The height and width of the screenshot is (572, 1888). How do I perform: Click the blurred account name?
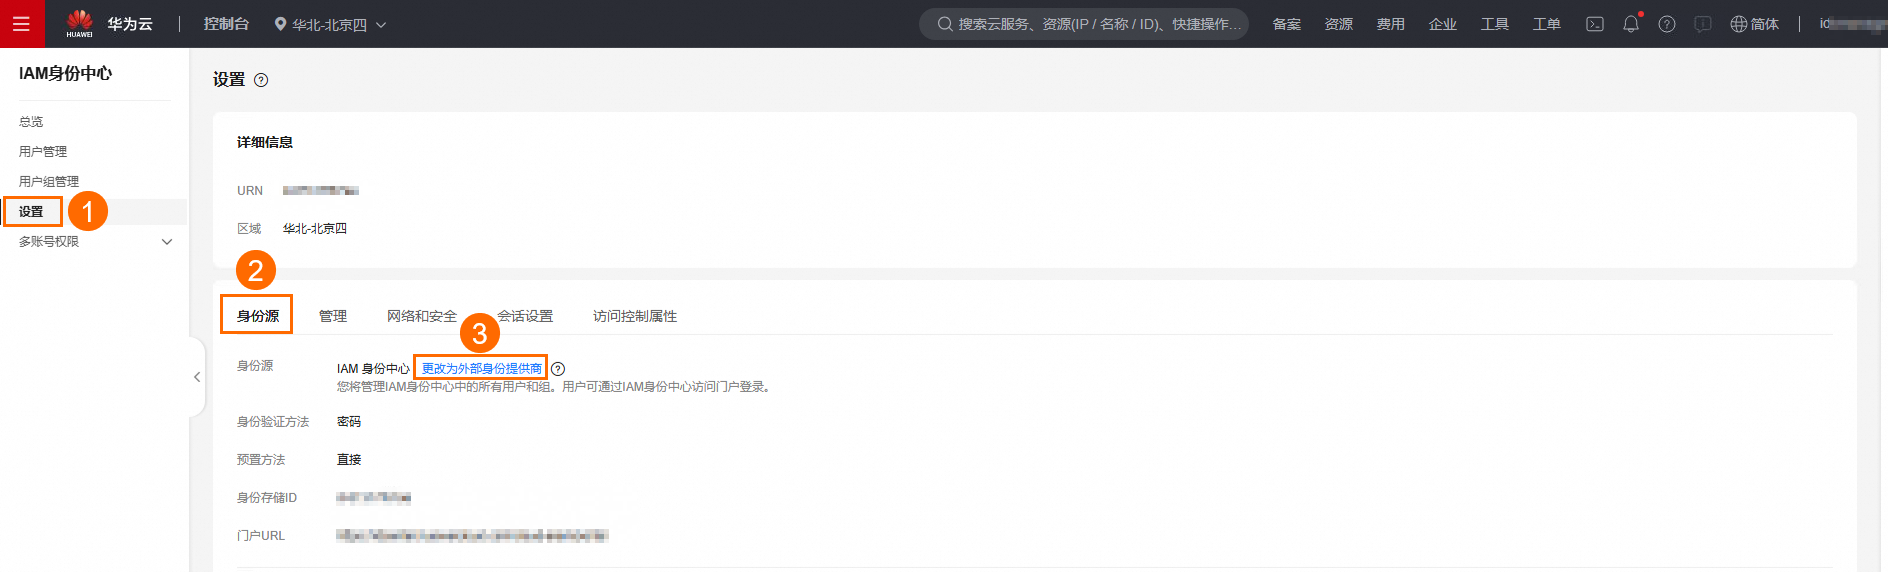point(1852,24)
